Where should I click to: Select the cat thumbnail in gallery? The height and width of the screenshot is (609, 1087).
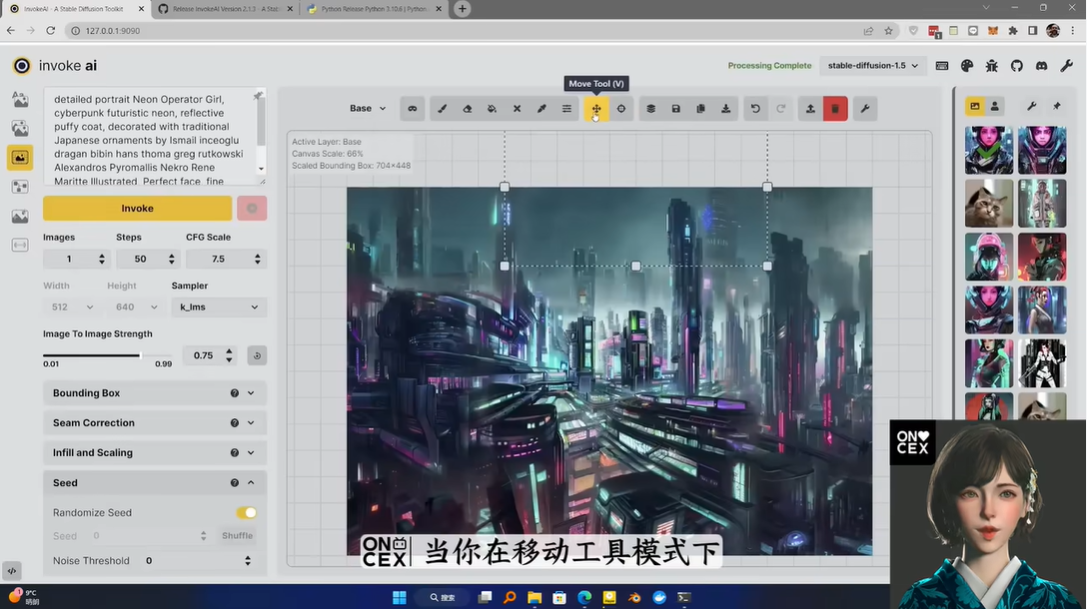(x=988, y=203)
